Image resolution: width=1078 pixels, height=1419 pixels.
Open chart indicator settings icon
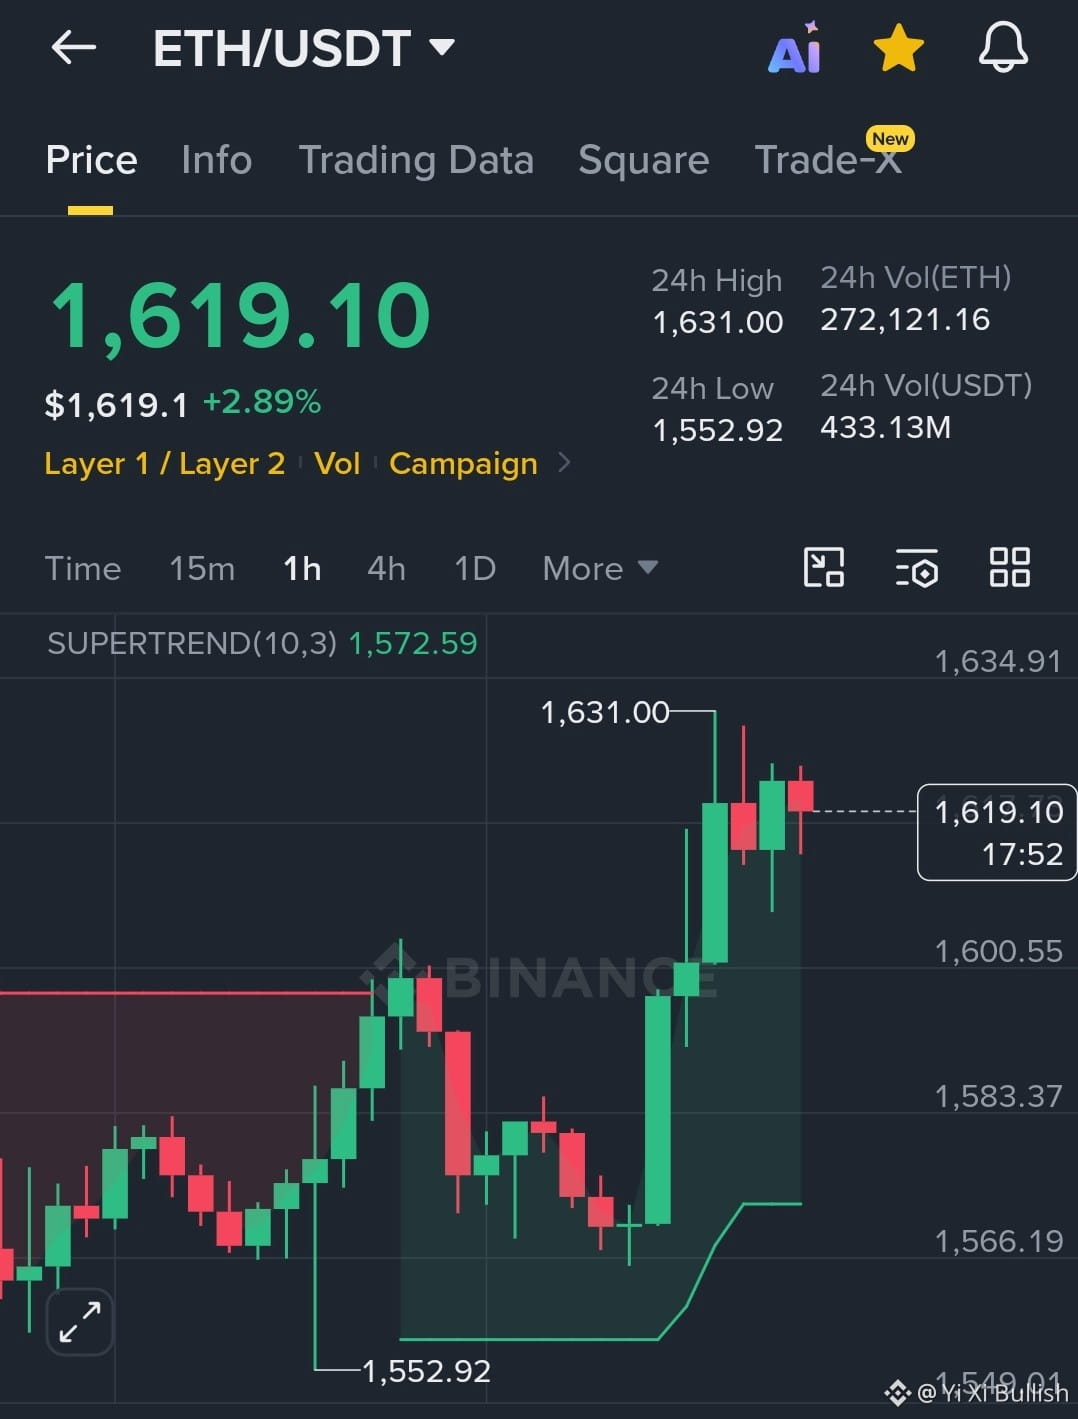tap(916, 567)
